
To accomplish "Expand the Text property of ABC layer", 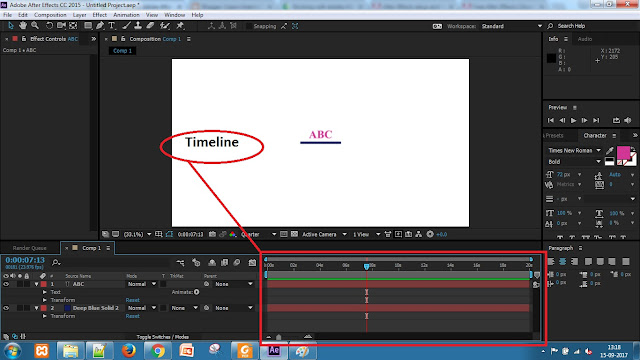I will [x=44, y=292].
